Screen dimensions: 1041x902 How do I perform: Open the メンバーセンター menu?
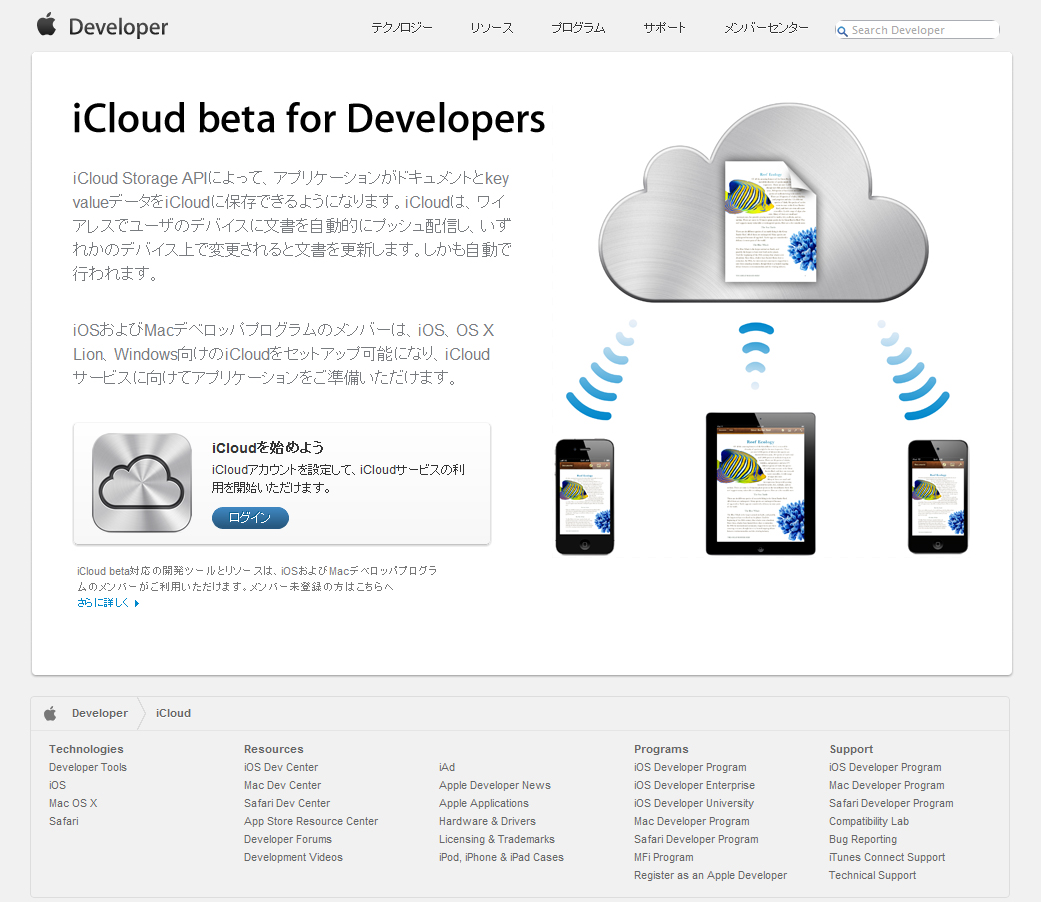pyautogui.click(x=766, y=28)
